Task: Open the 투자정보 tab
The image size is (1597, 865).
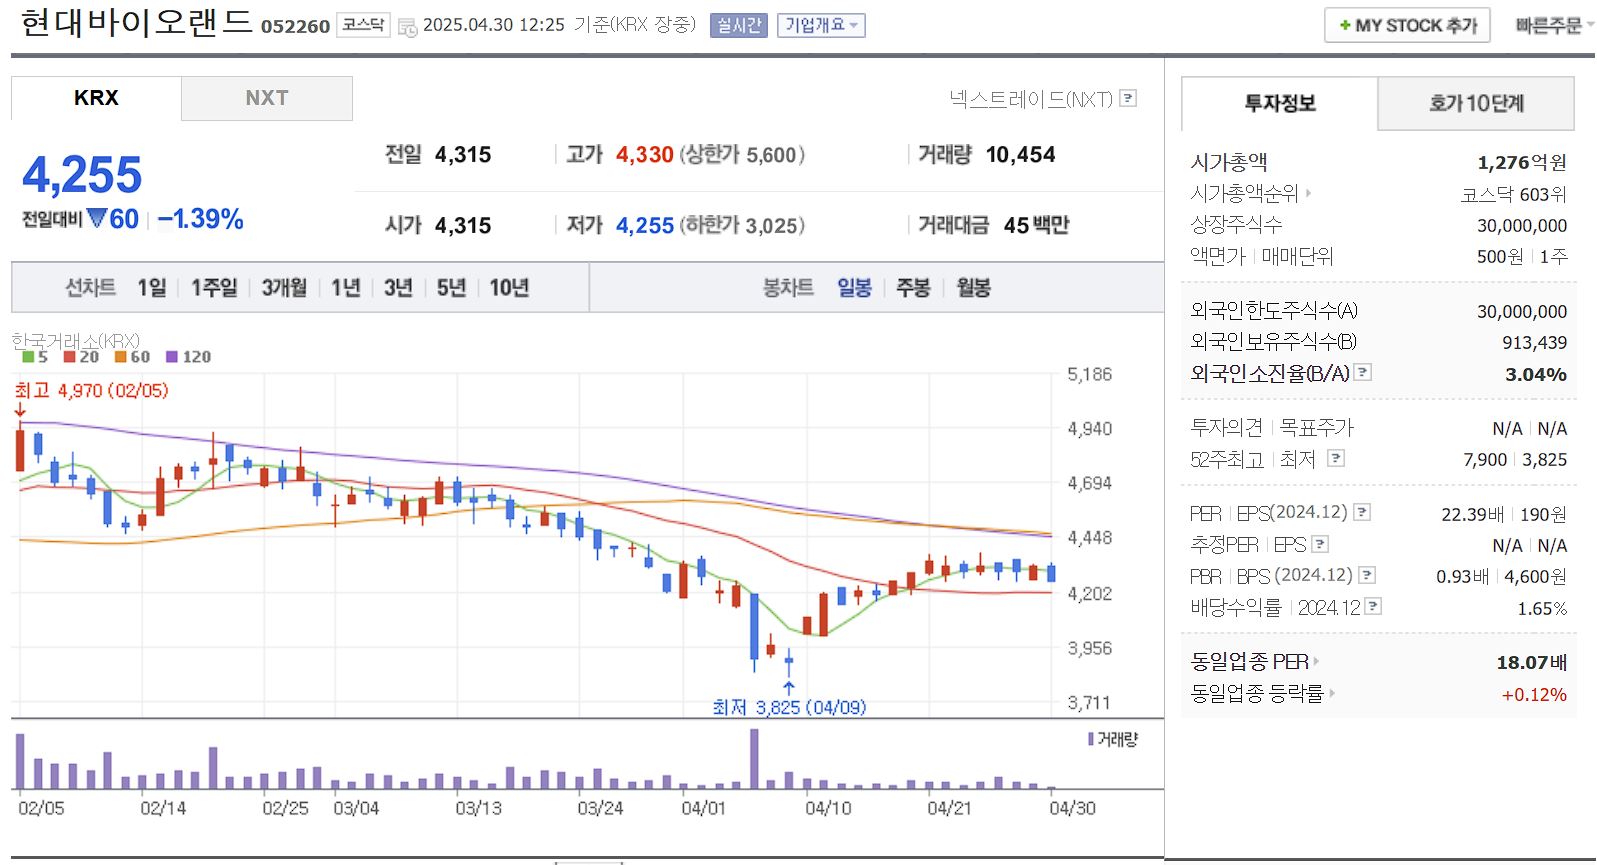Action: coord(1279,103)
